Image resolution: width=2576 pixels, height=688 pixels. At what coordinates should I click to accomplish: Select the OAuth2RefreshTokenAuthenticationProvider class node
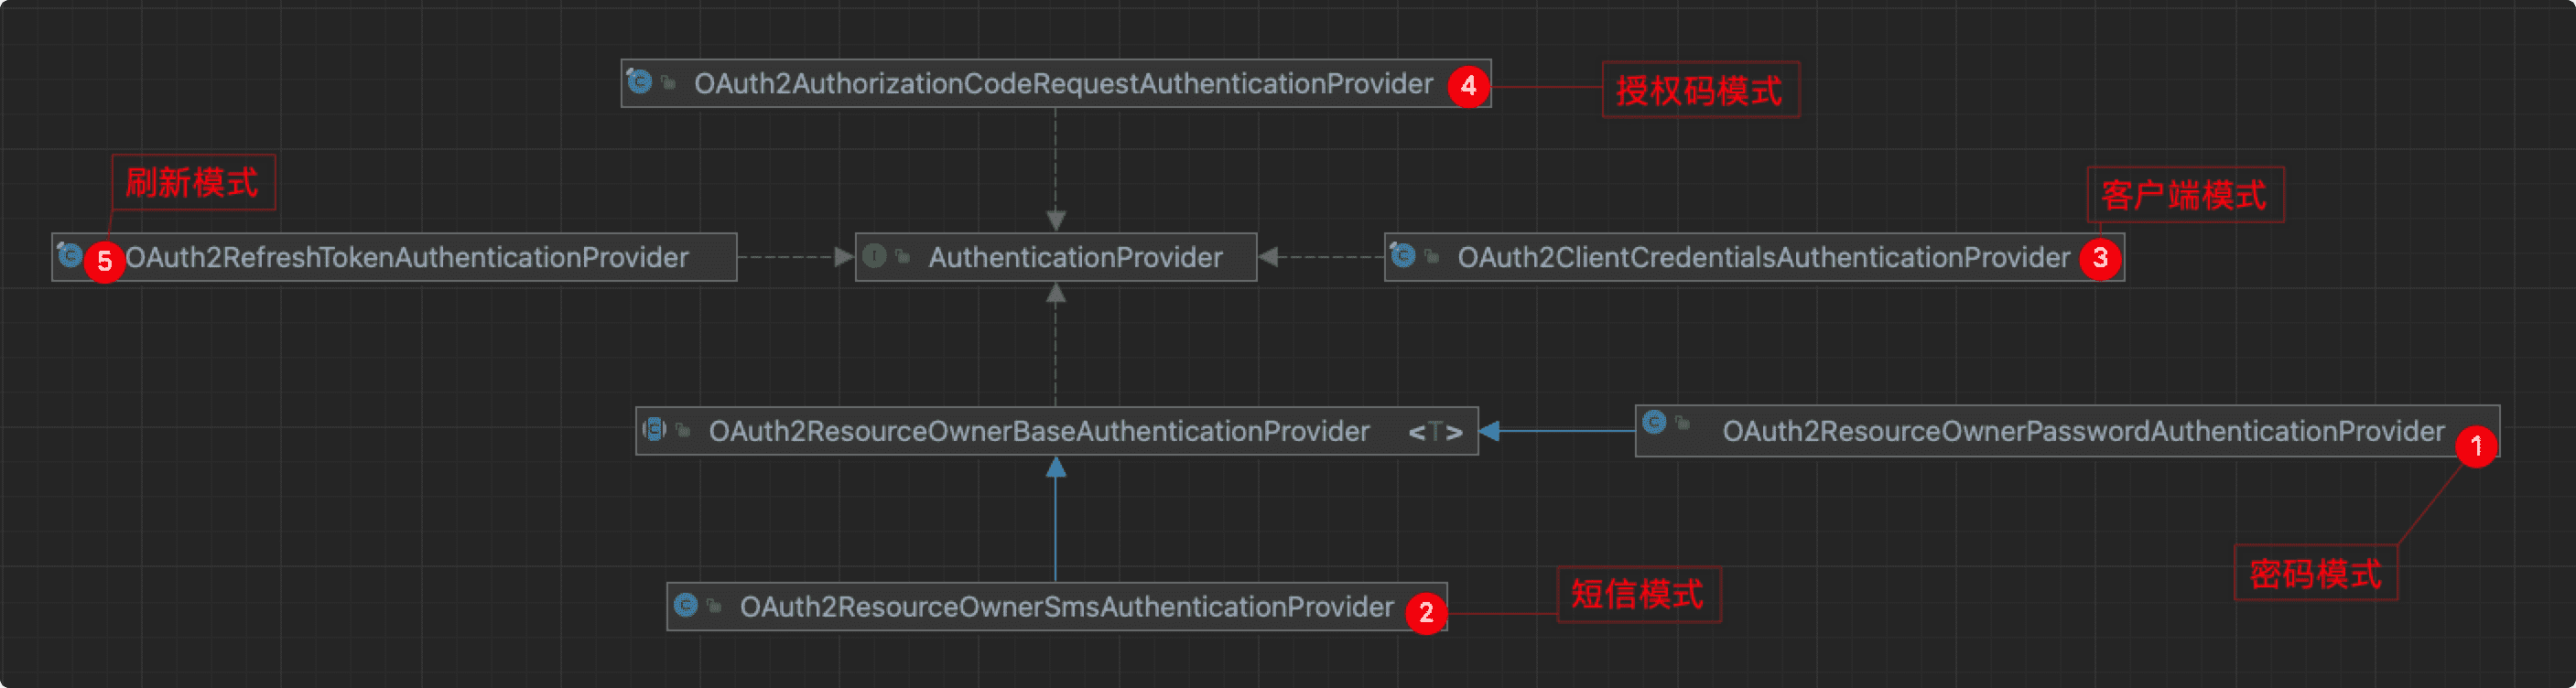tap(394, 257)
